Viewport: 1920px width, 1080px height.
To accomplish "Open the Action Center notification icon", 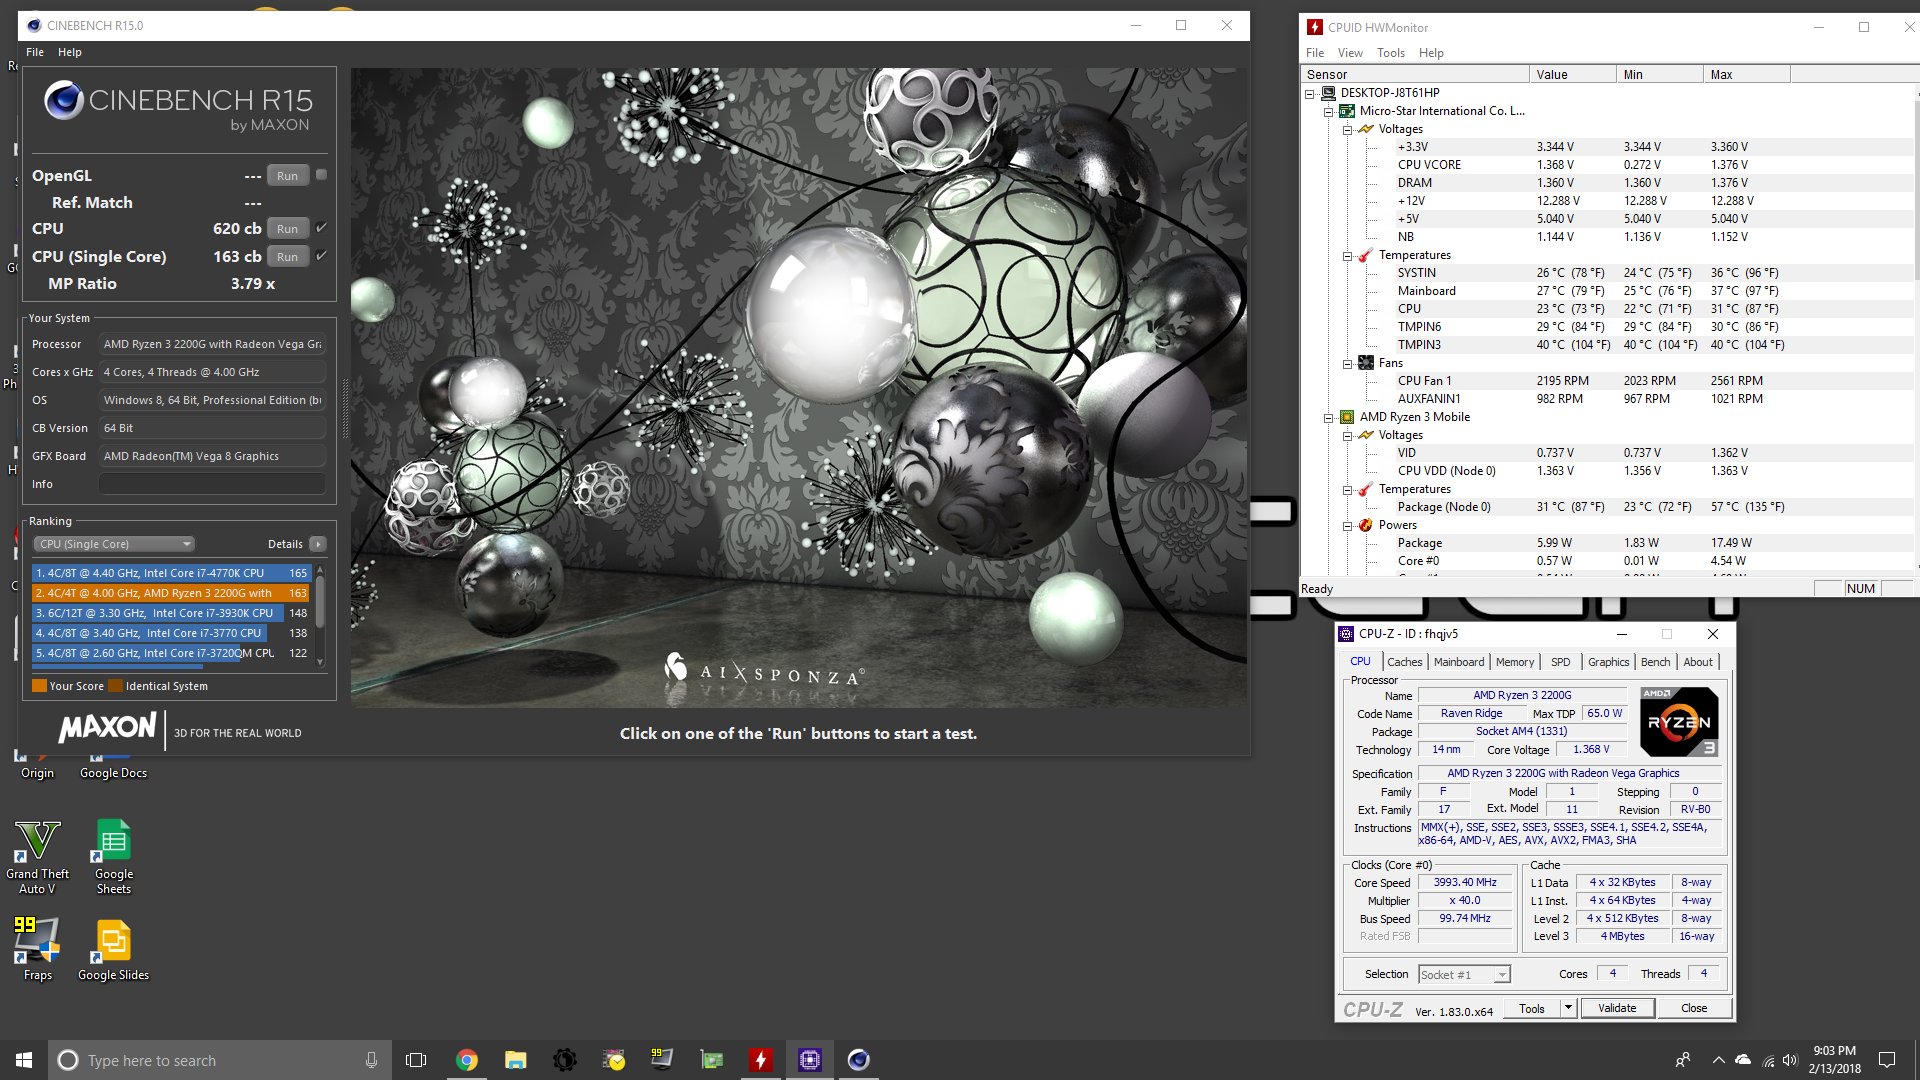I will coord(1887,1060).
